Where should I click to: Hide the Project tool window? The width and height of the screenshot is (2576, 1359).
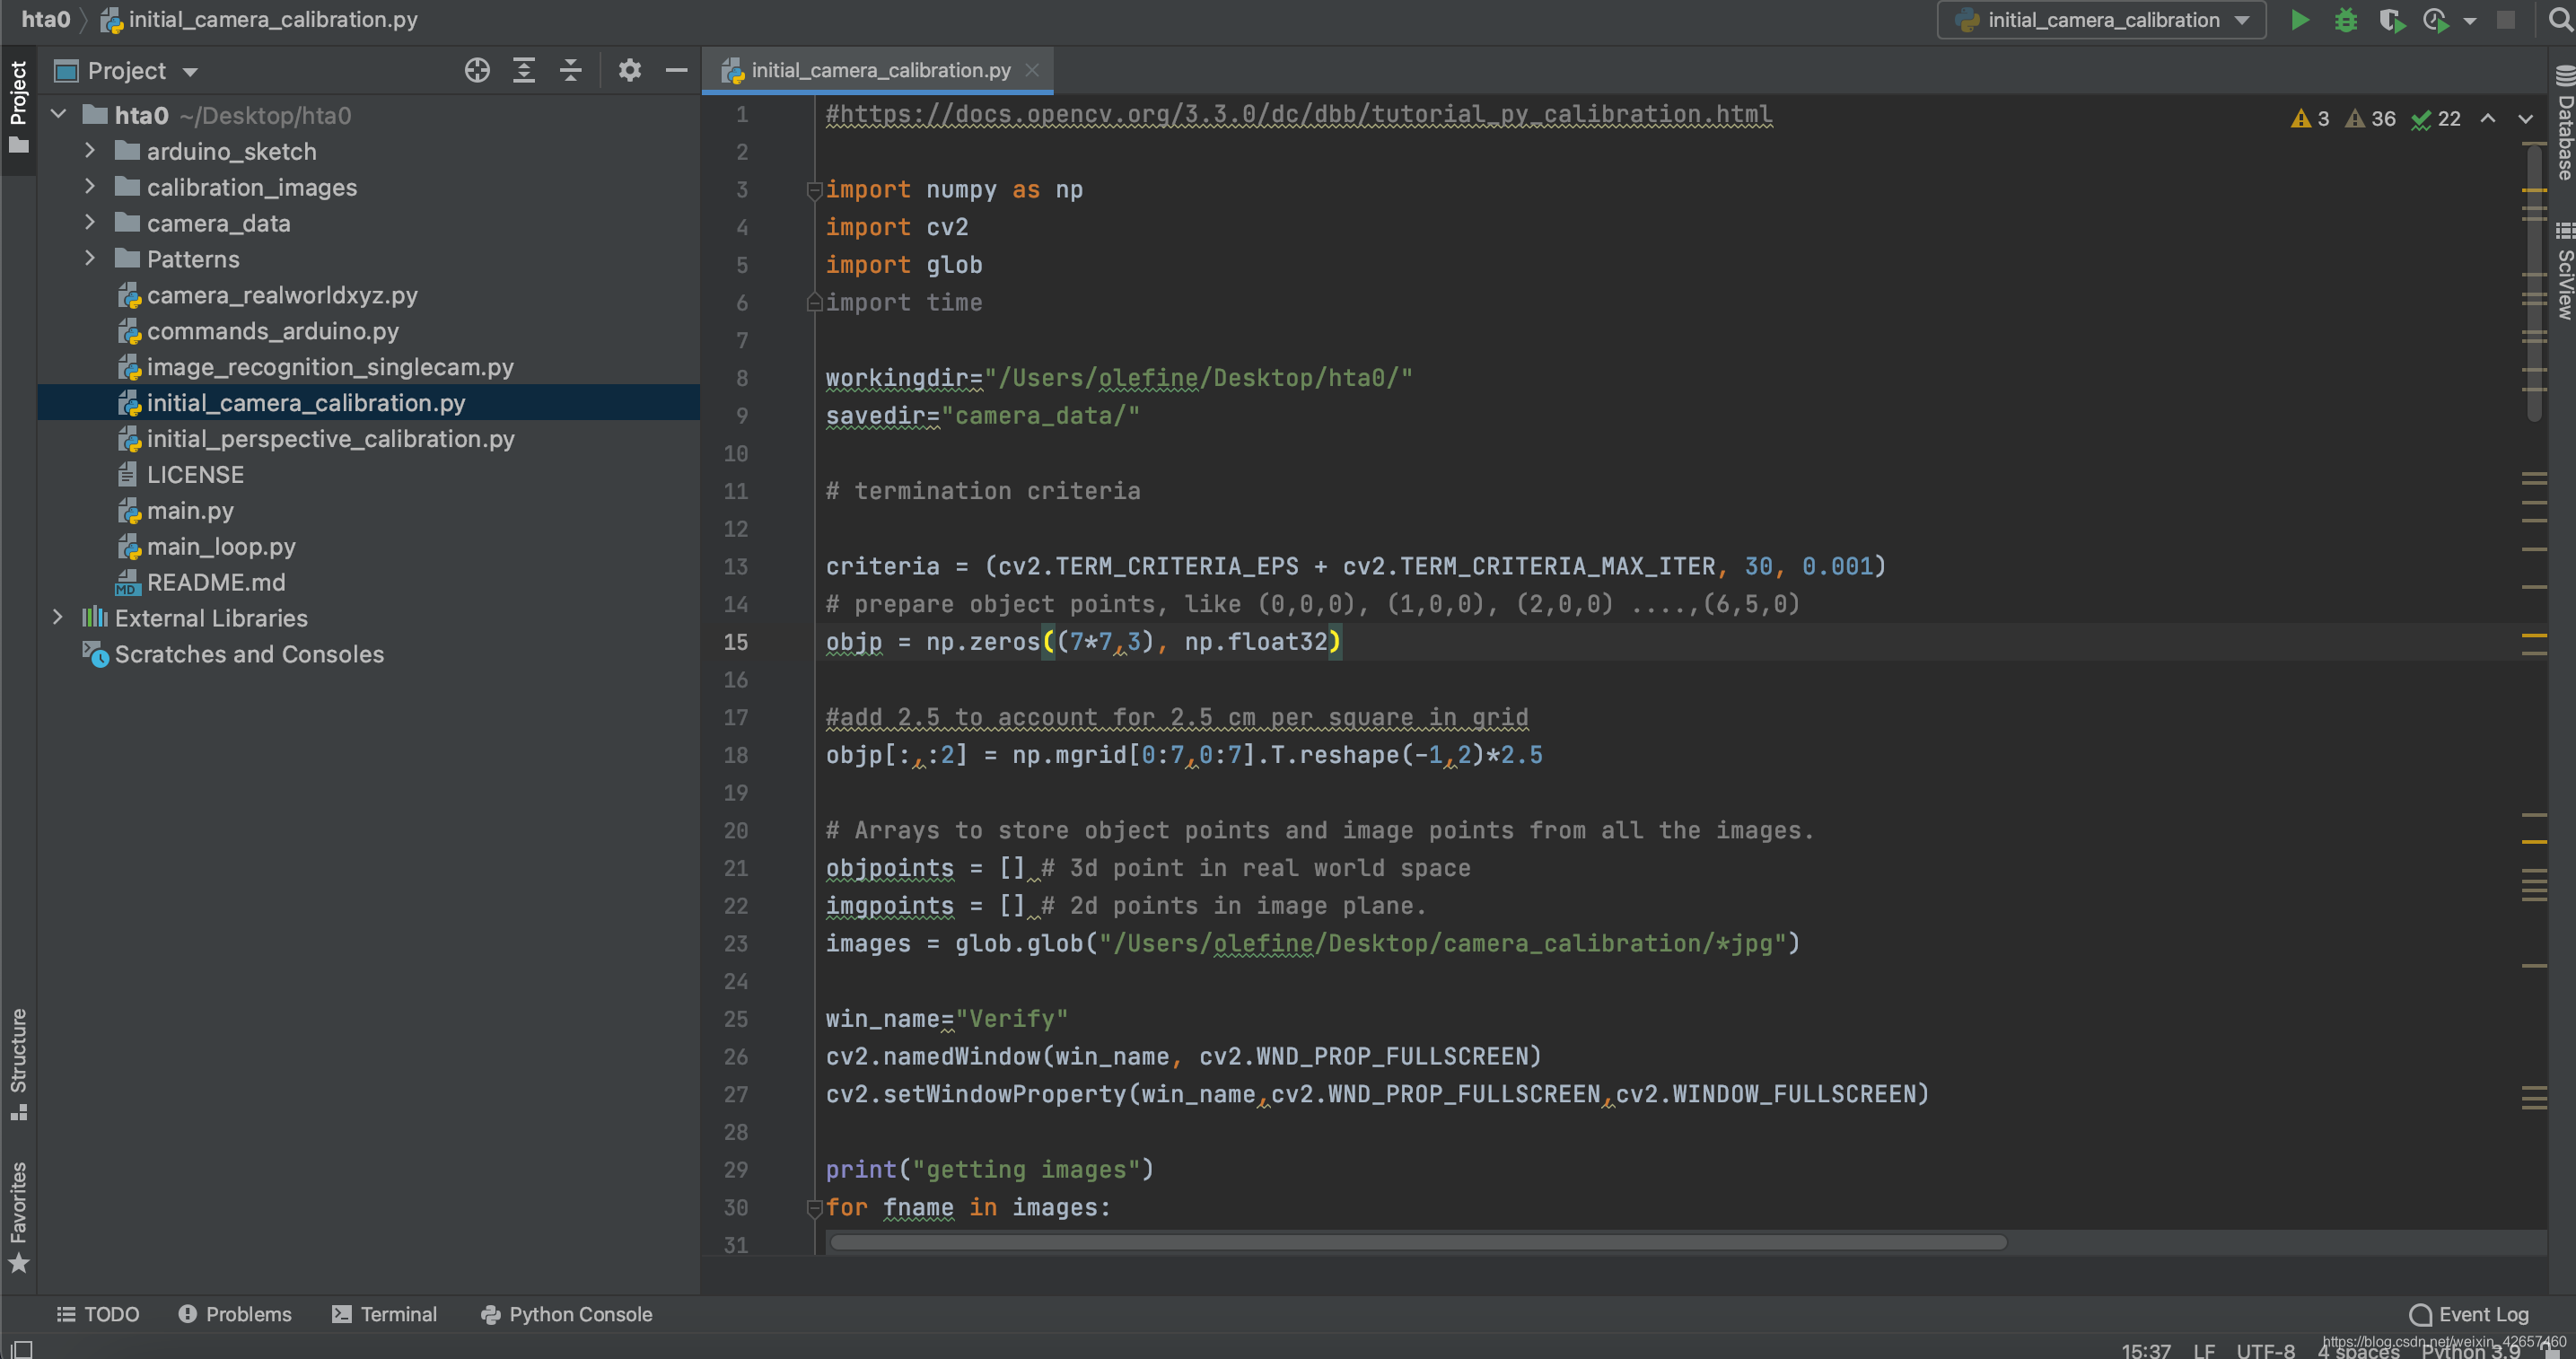coord(676,70)
